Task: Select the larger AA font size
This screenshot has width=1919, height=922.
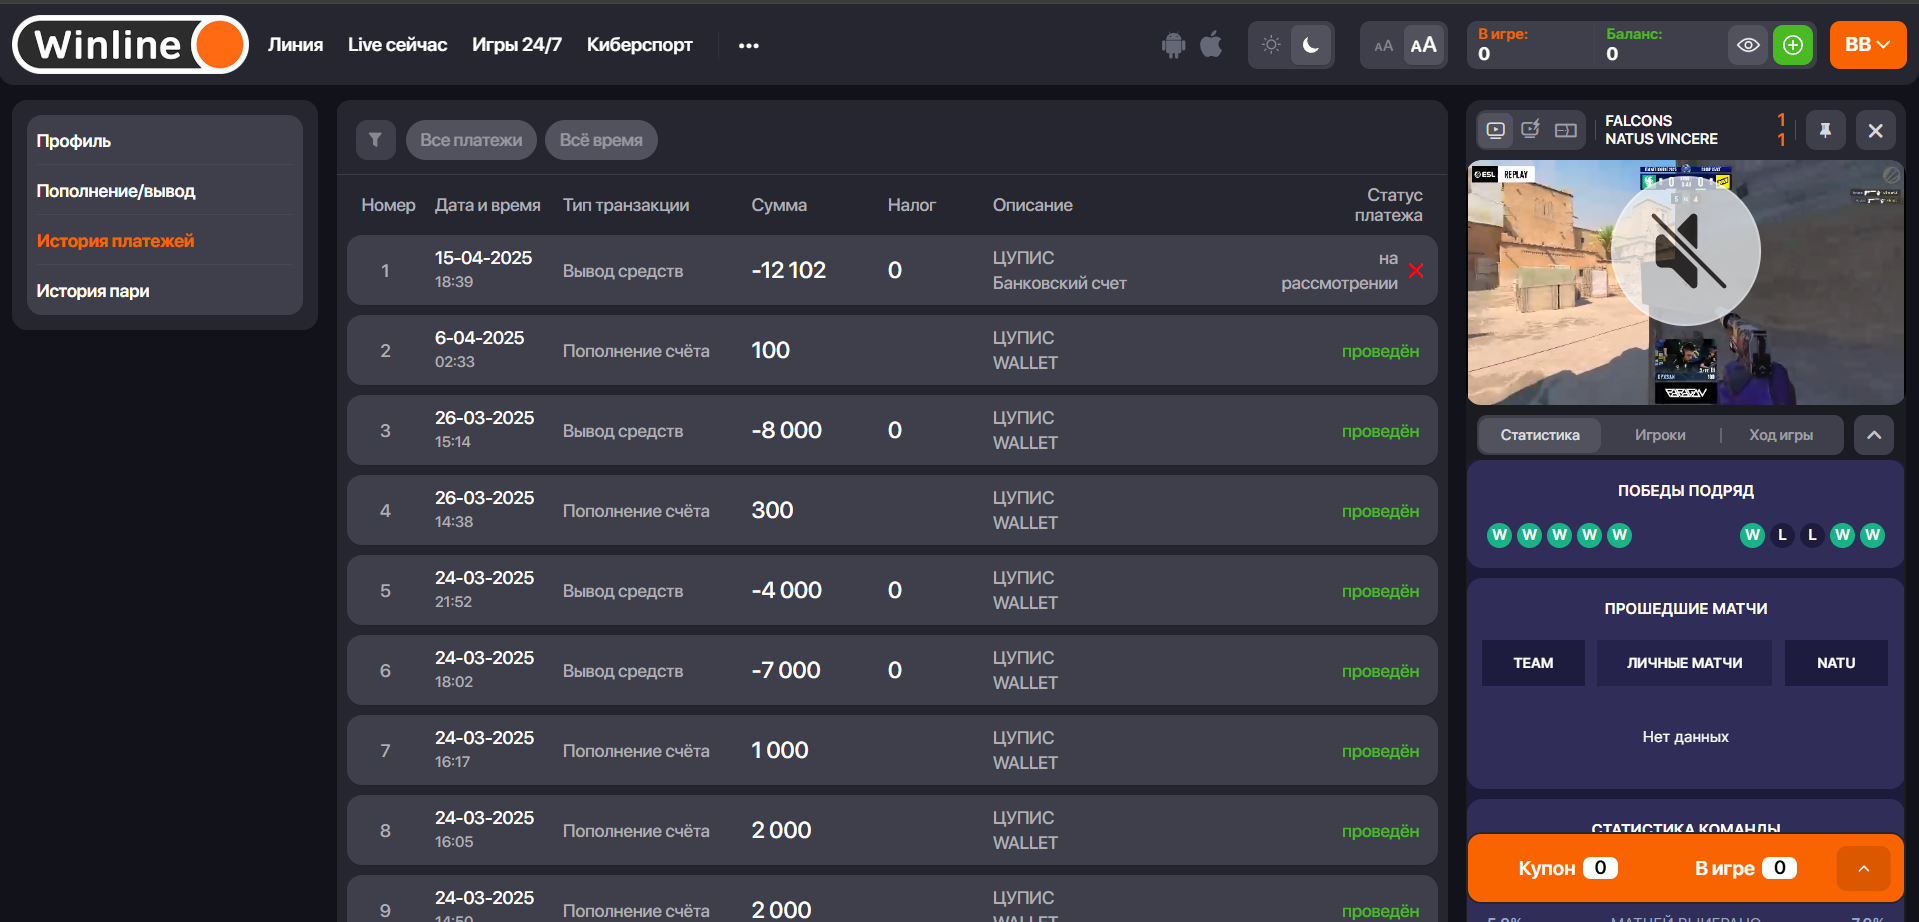Action: pos(1423,45)
